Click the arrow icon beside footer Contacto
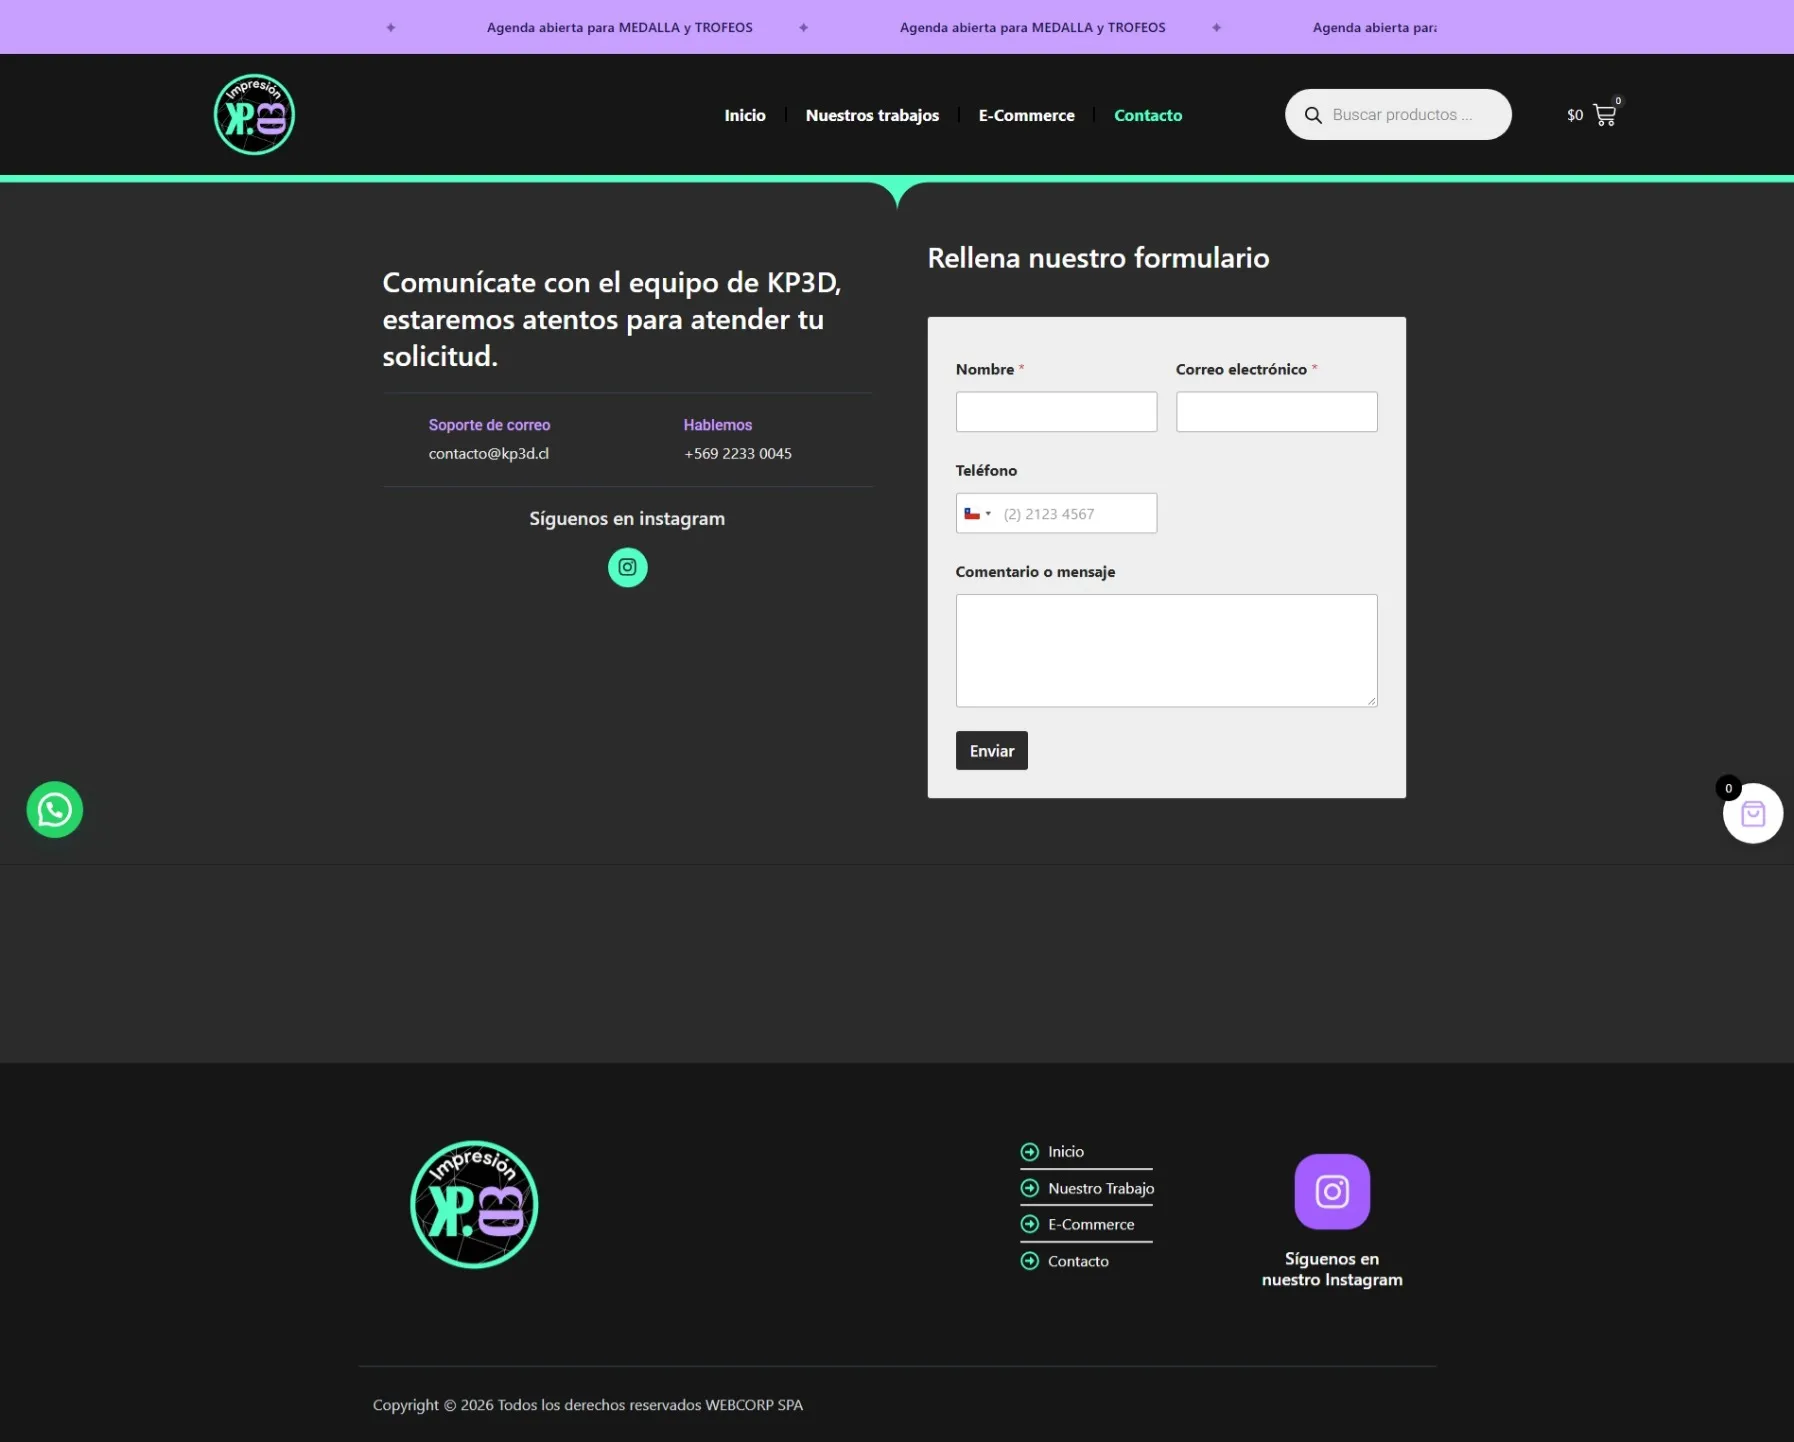Image resolution: width=1794 pixels, height=1442 pixels. [1030, 1261]
